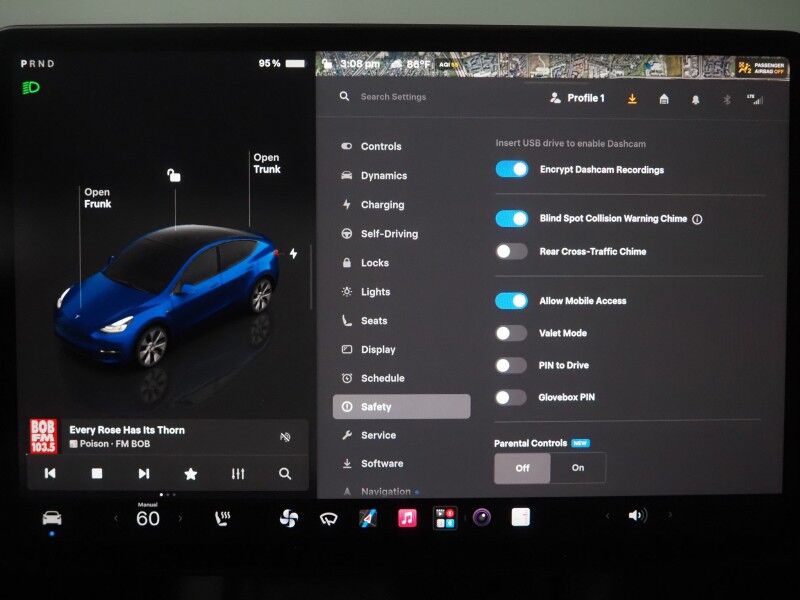The width and height of the screenshot is (800, 600).
Task: Open the white calendar app icon
Action: [521, 517]
